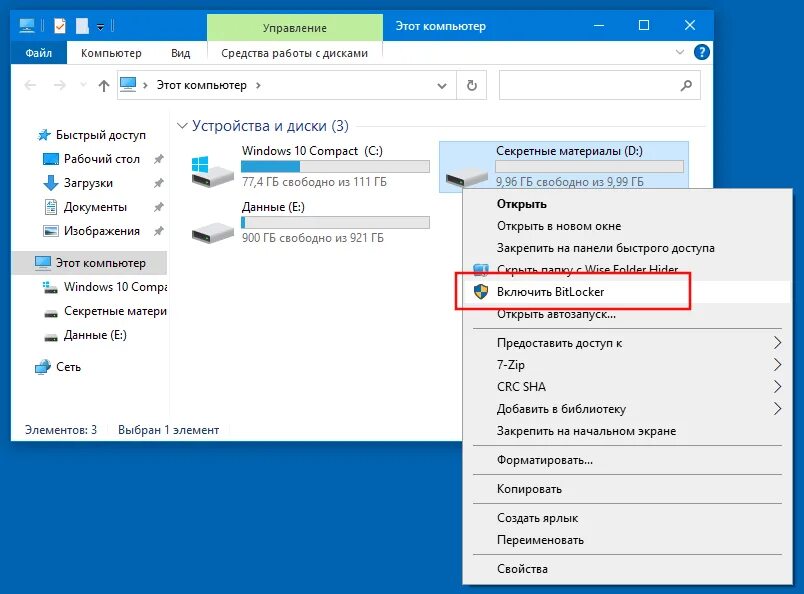
Task: Click the search magnifier icon
Action: [x=686, y=85]
